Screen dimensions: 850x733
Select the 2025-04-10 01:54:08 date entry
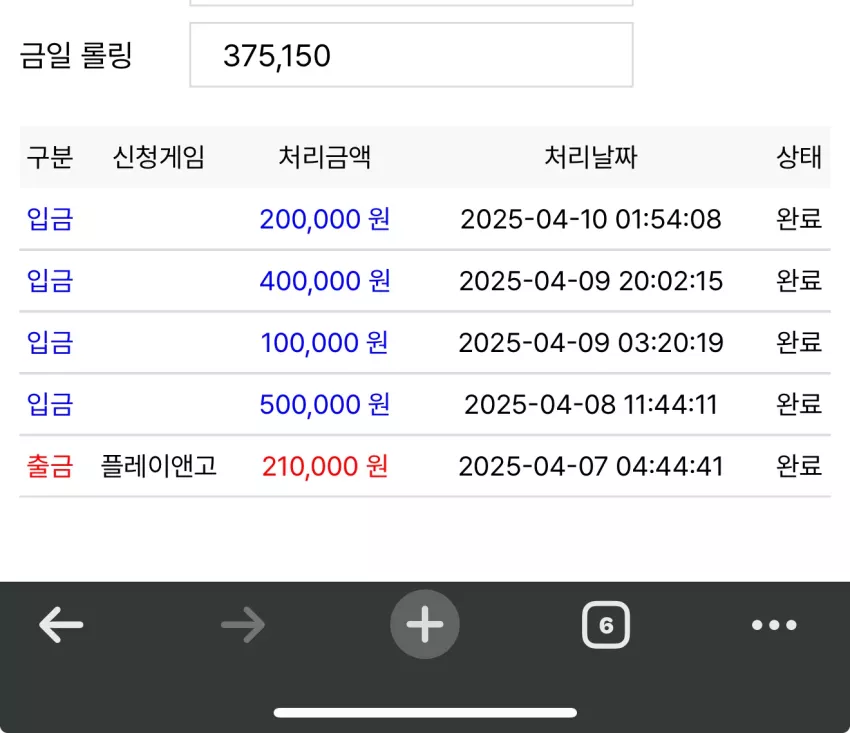pyautogui.click(x=591, y=220)
